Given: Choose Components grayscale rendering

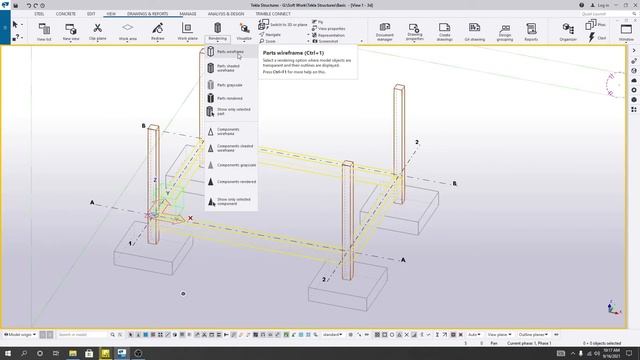Looking at the screenshot, I should (231, 165).
